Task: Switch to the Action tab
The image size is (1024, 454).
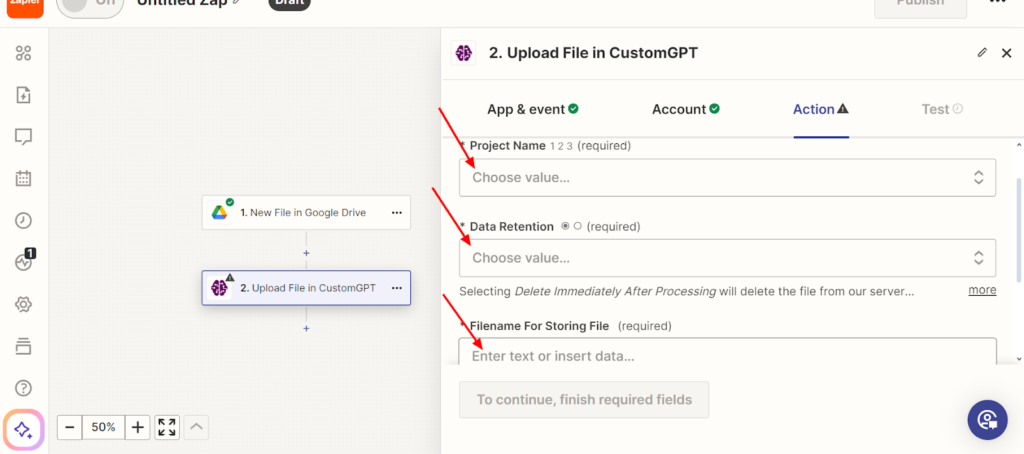Action: click(820, 109)
